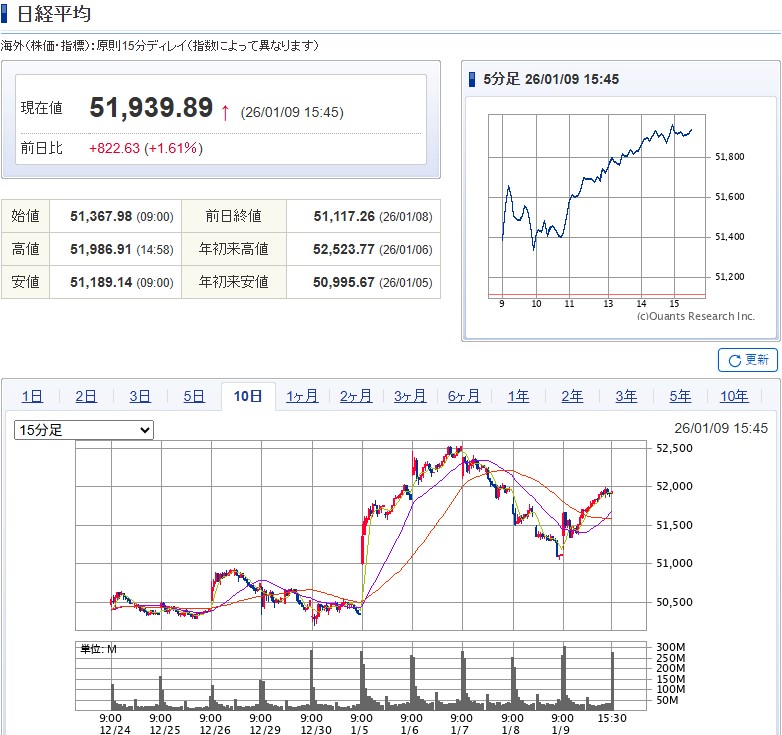Open the 3ヶ月 chart tab
This screenshot has height=735, width=782.
[410, 397]
